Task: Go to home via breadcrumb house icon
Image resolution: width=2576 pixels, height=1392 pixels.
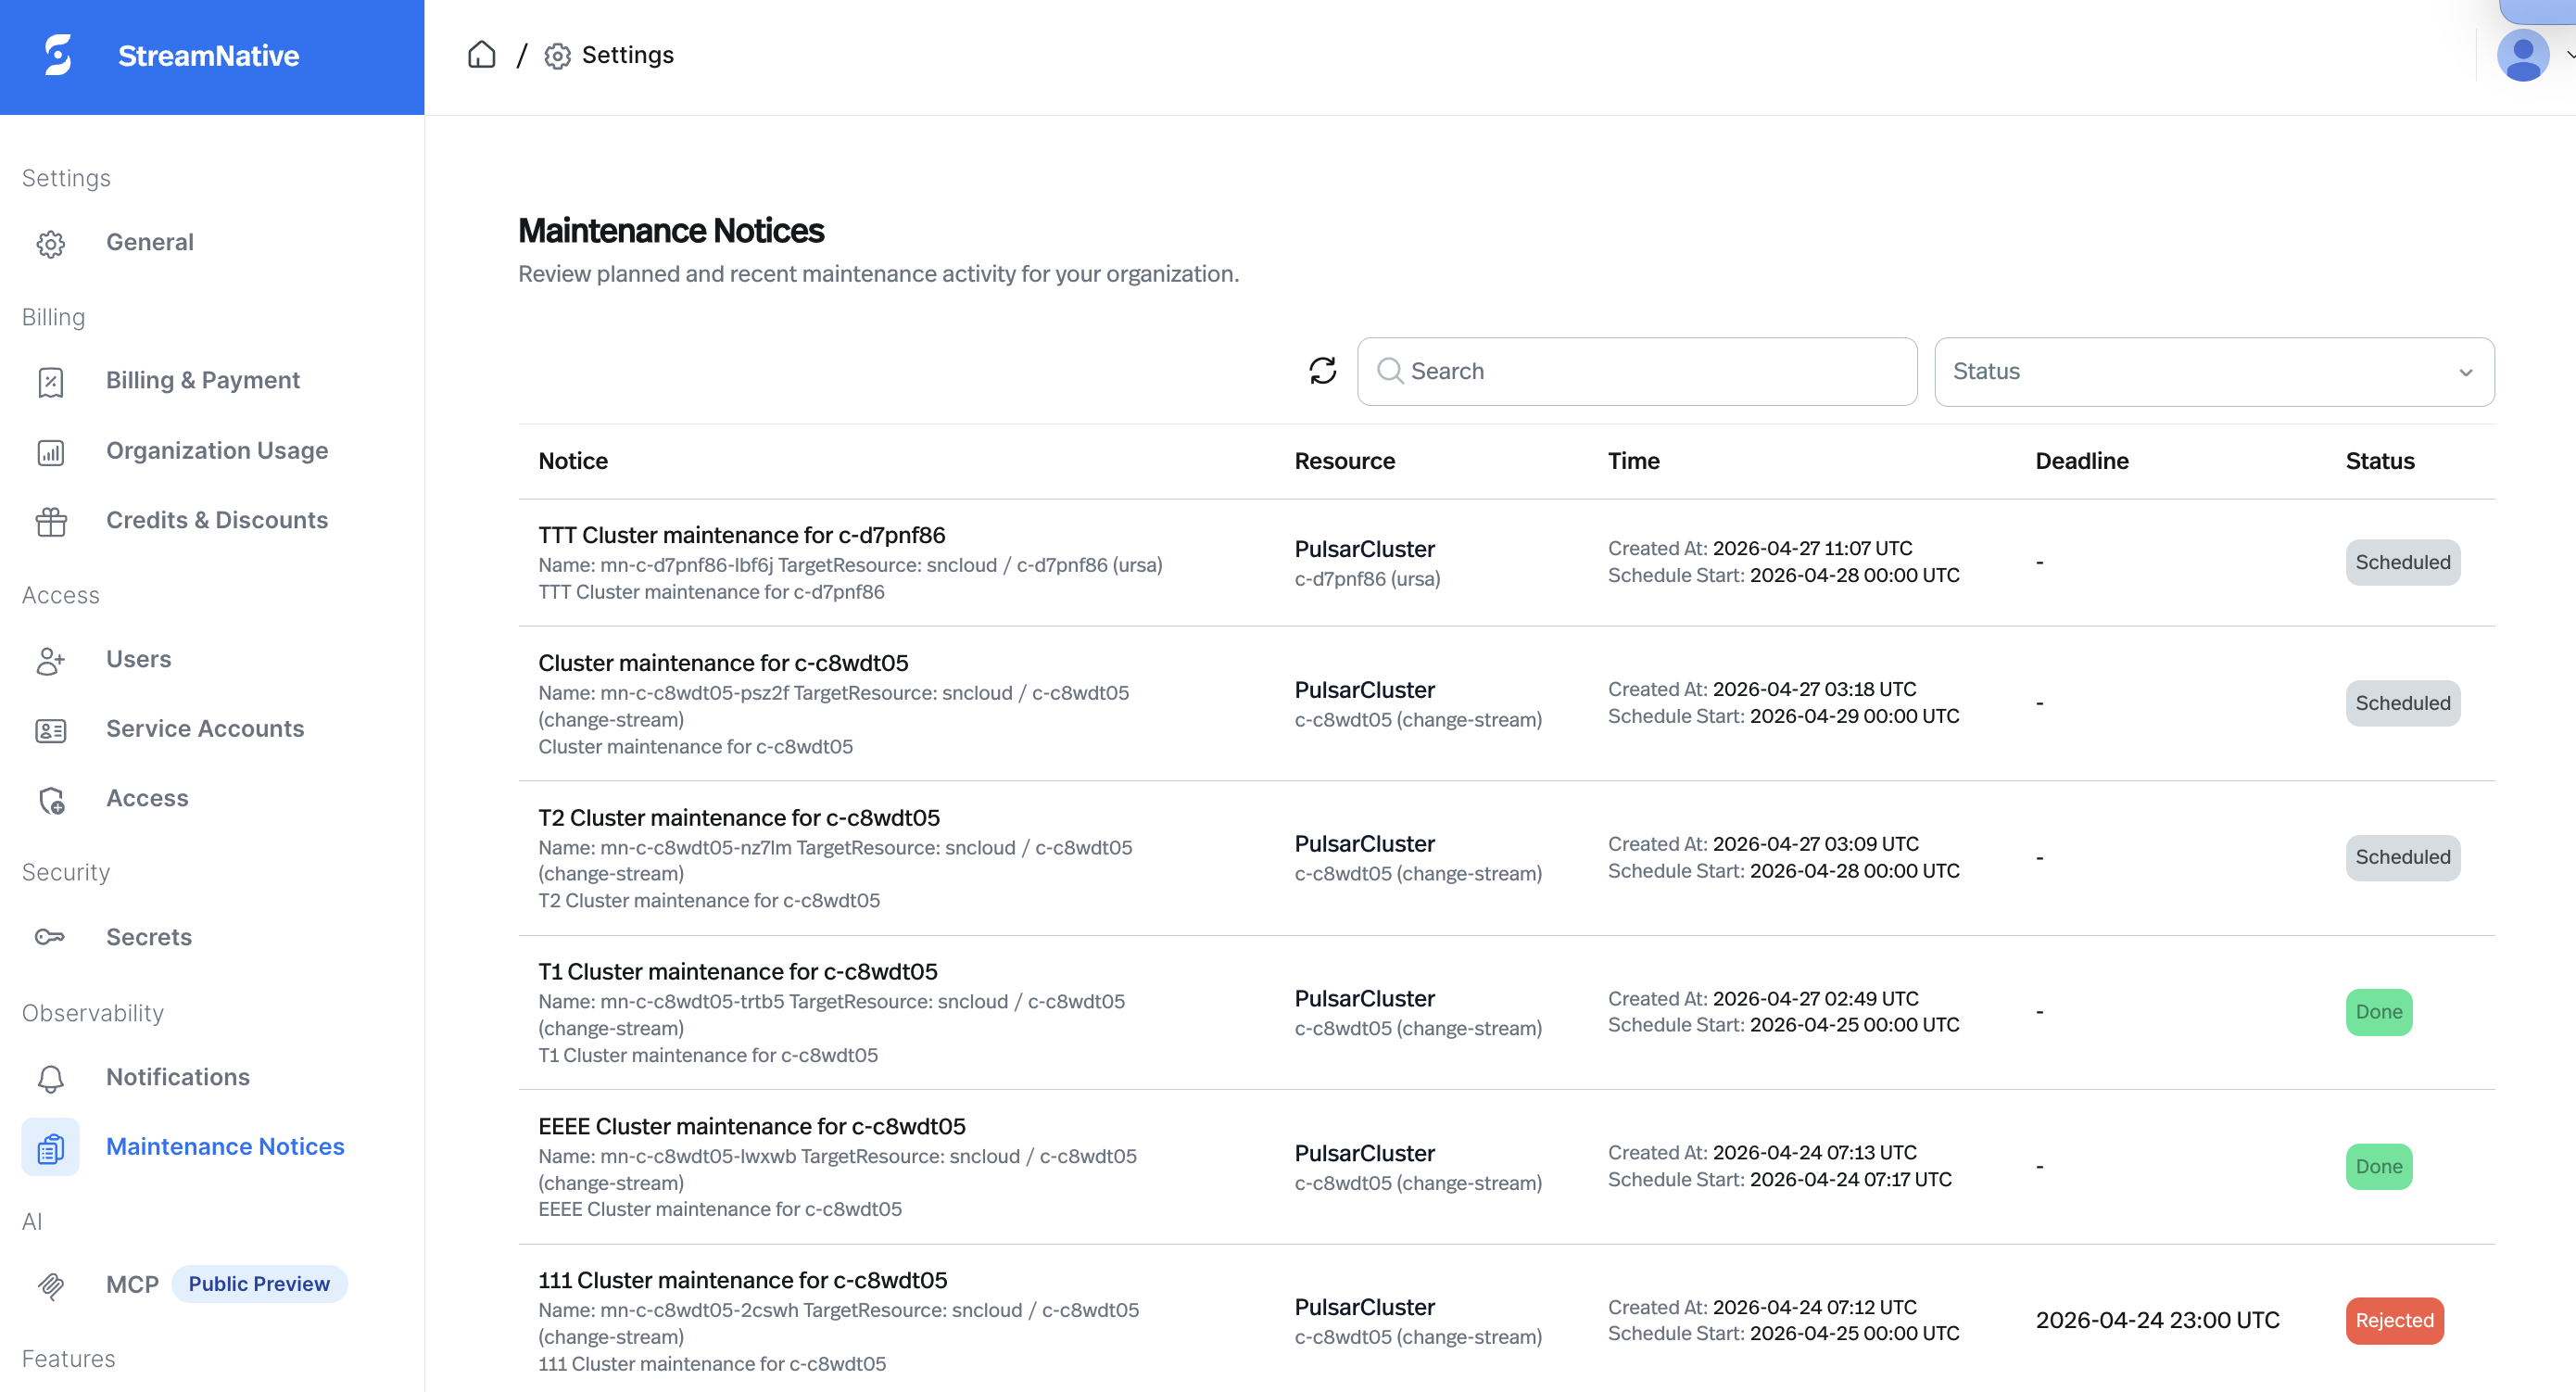Action: point(482,54)
